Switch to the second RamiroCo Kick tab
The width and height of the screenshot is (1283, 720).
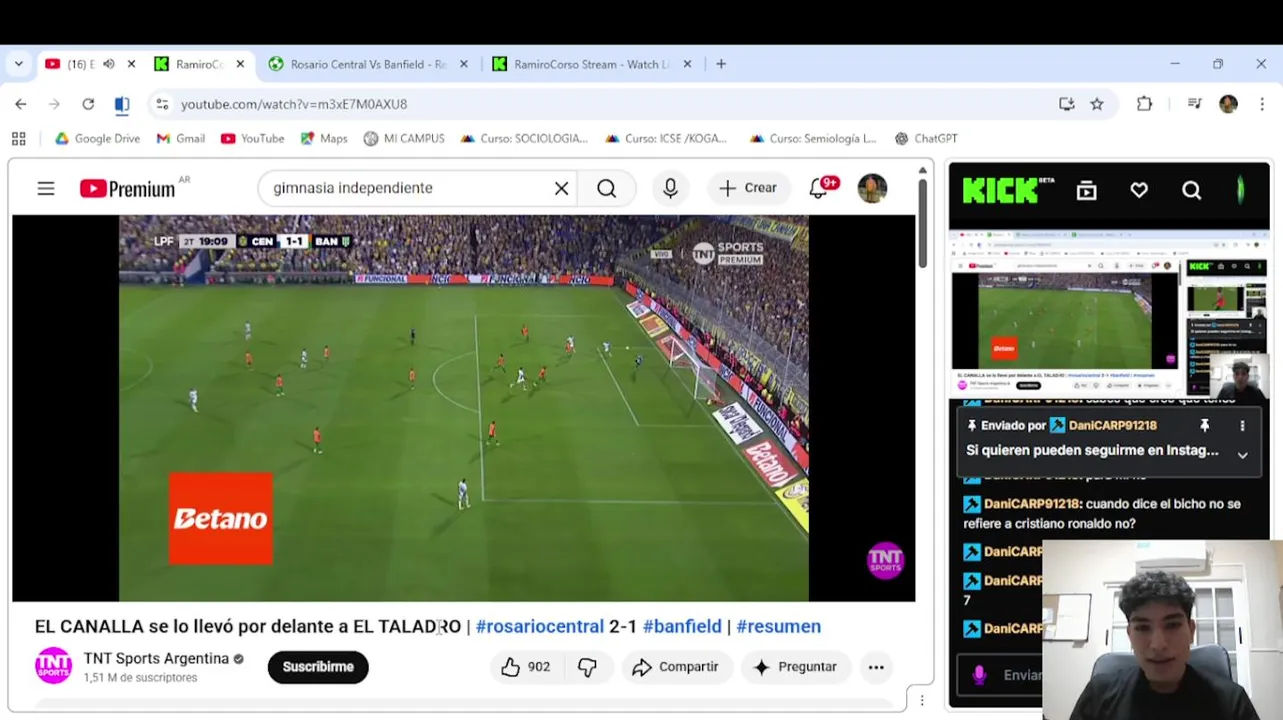(x=199, y=64)
